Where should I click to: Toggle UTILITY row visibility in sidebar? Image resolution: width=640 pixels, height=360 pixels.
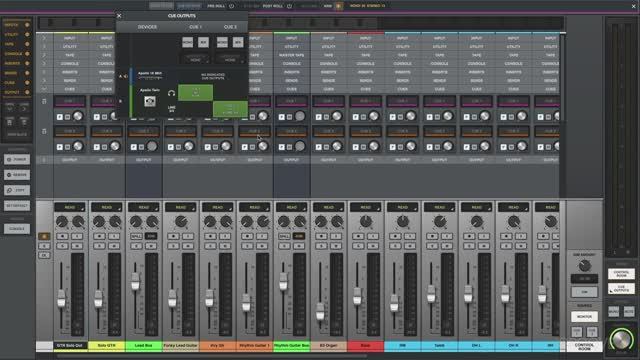click(27, 35)
